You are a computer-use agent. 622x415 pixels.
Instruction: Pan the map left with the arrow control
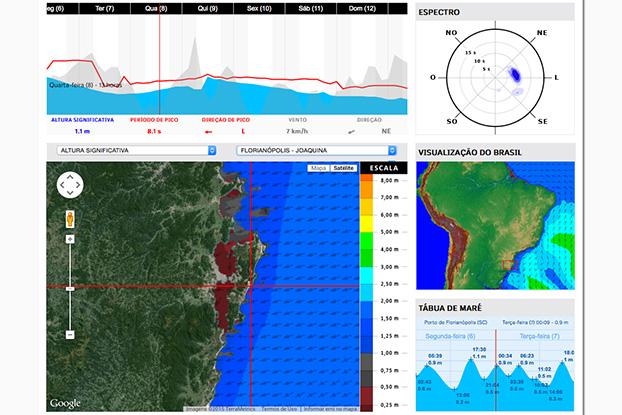(x=62, y=185)
